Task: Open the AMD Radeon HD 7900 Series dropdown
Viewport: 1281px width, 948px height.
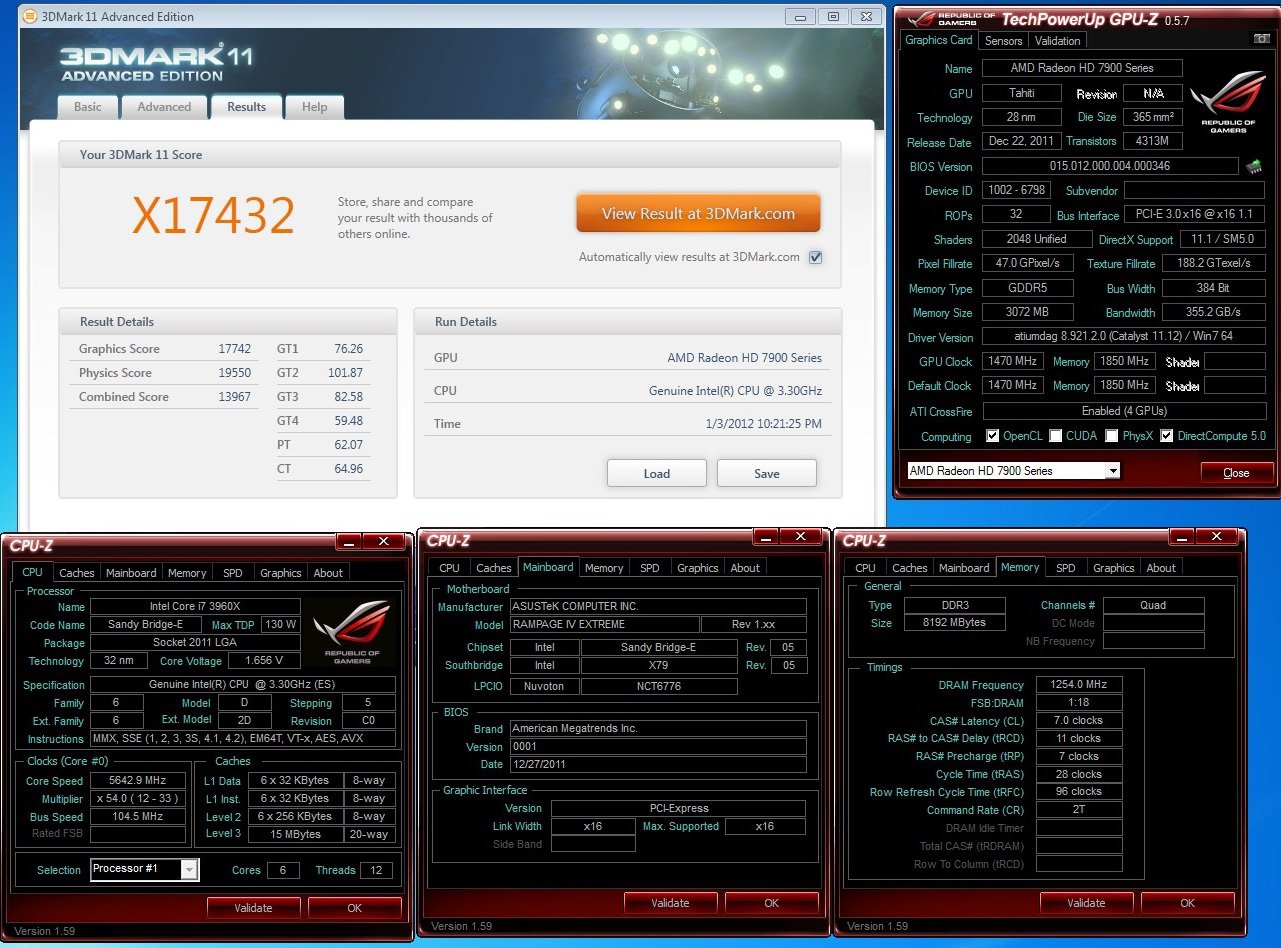Action: 1112,471
